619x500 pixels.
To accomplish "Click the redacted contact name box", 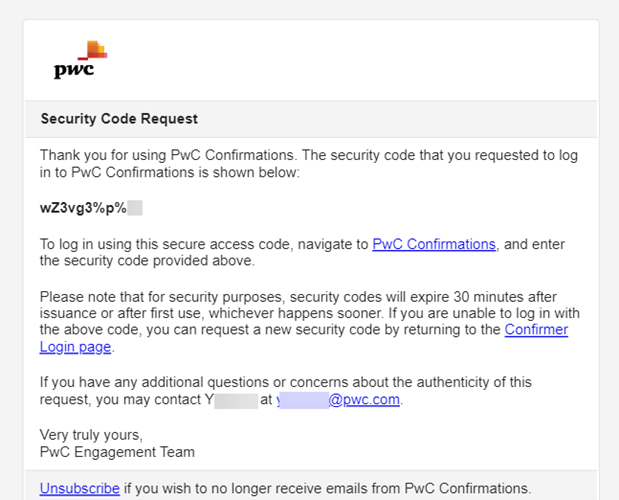I will coord(236,400).
